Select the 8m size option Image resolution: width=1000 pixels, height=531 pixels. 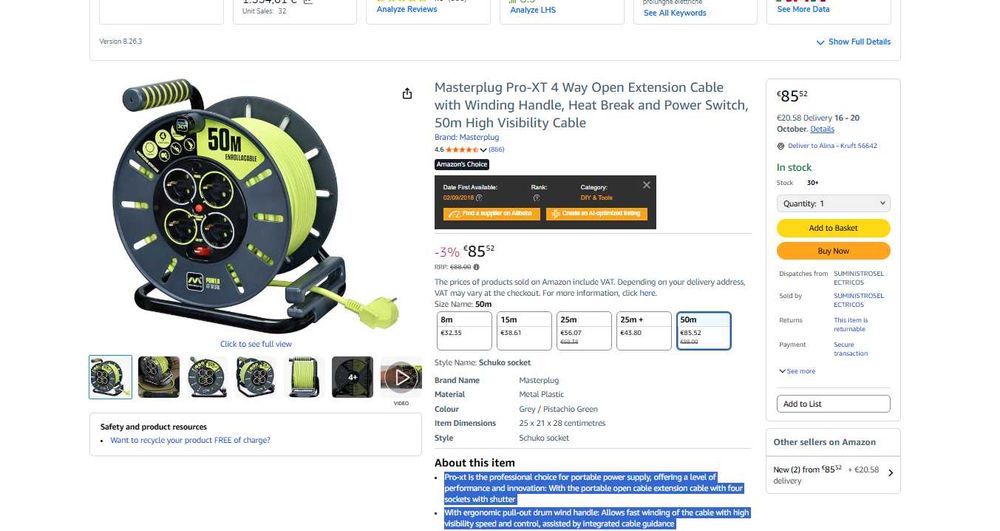click(x=464, y=331)
